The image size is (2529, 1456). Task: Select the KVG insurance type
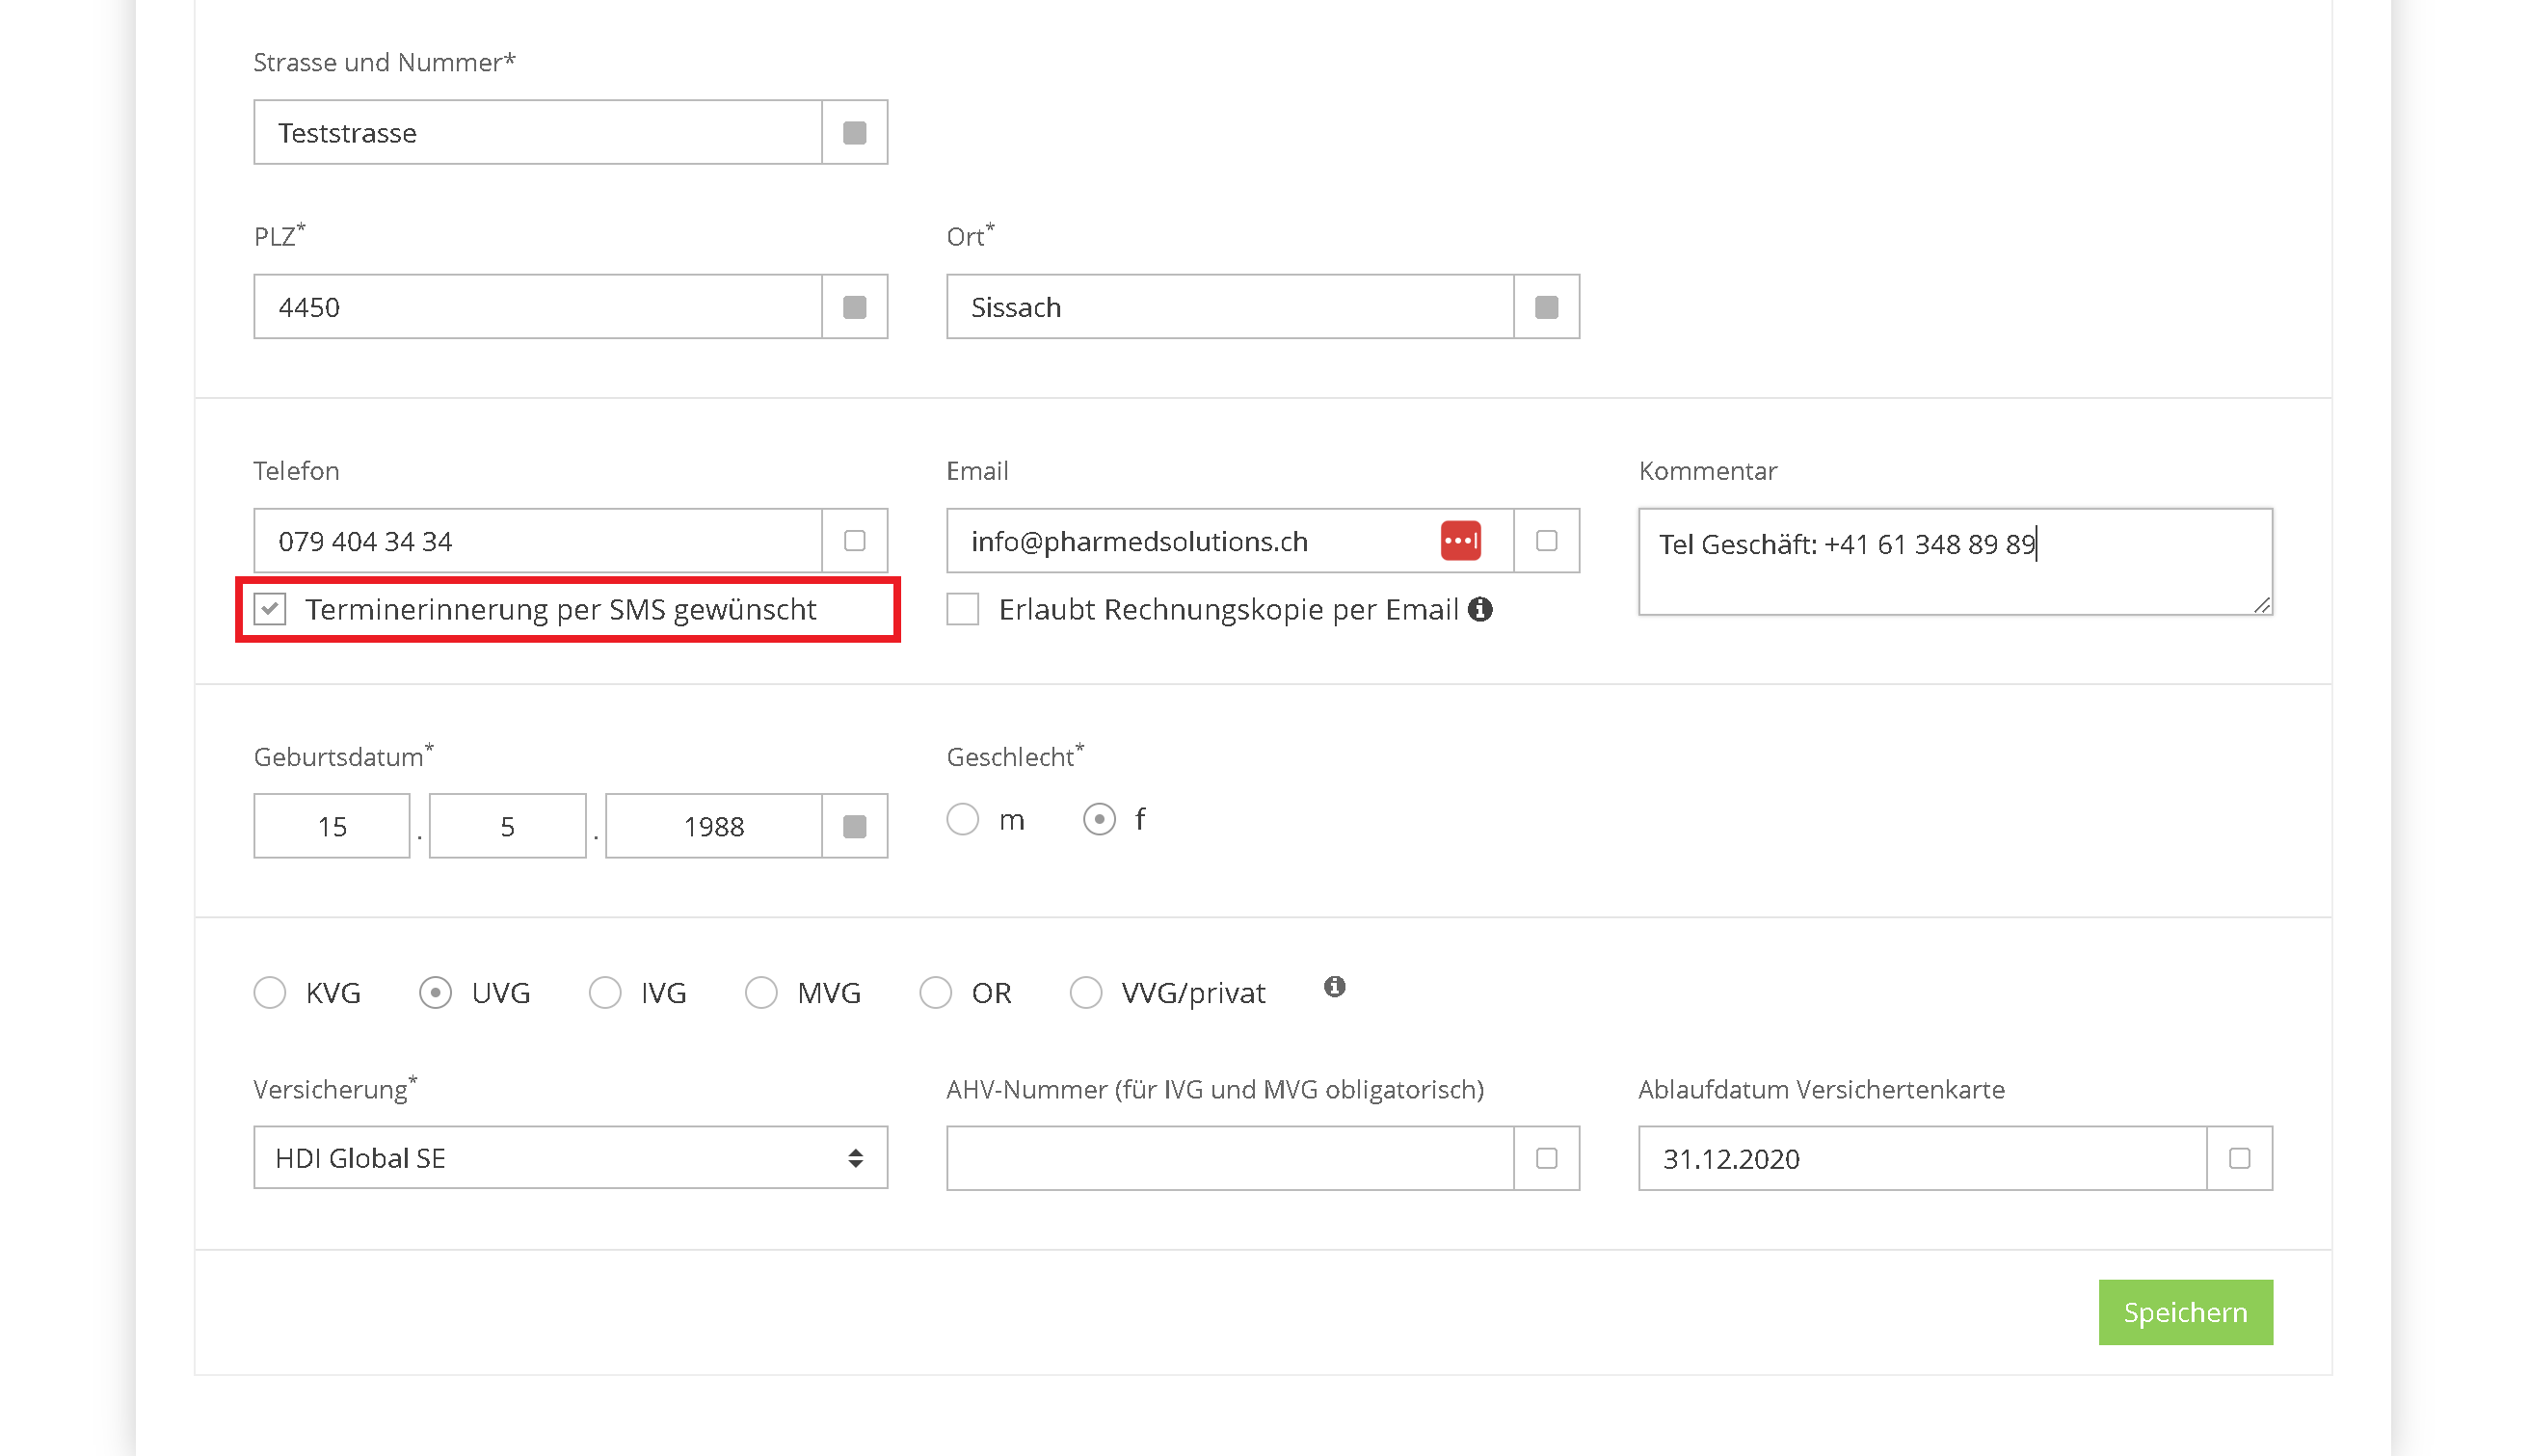[270, 992]
